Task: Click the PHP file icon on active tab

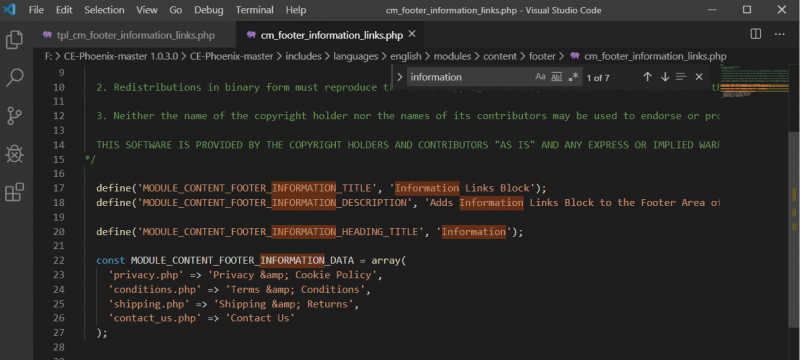Action: [x=251, y=35]
